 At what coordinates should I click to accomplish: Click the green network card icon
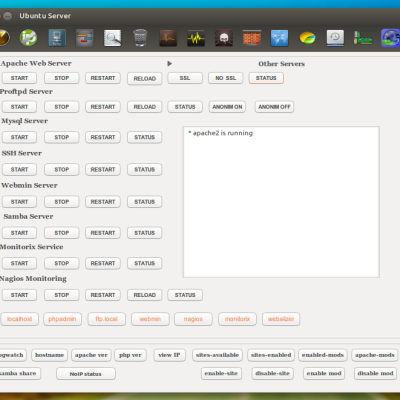click(363, 38)
